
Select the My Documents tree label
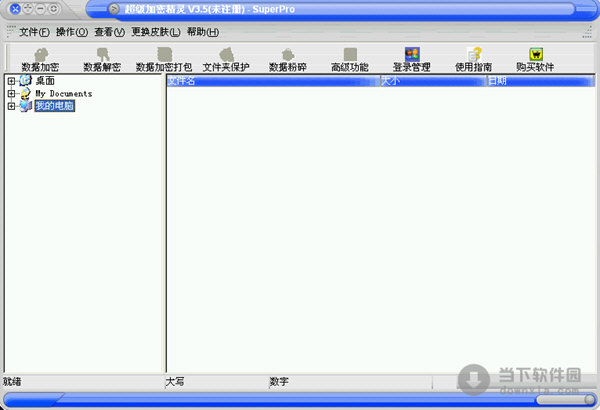coord(64,94)
